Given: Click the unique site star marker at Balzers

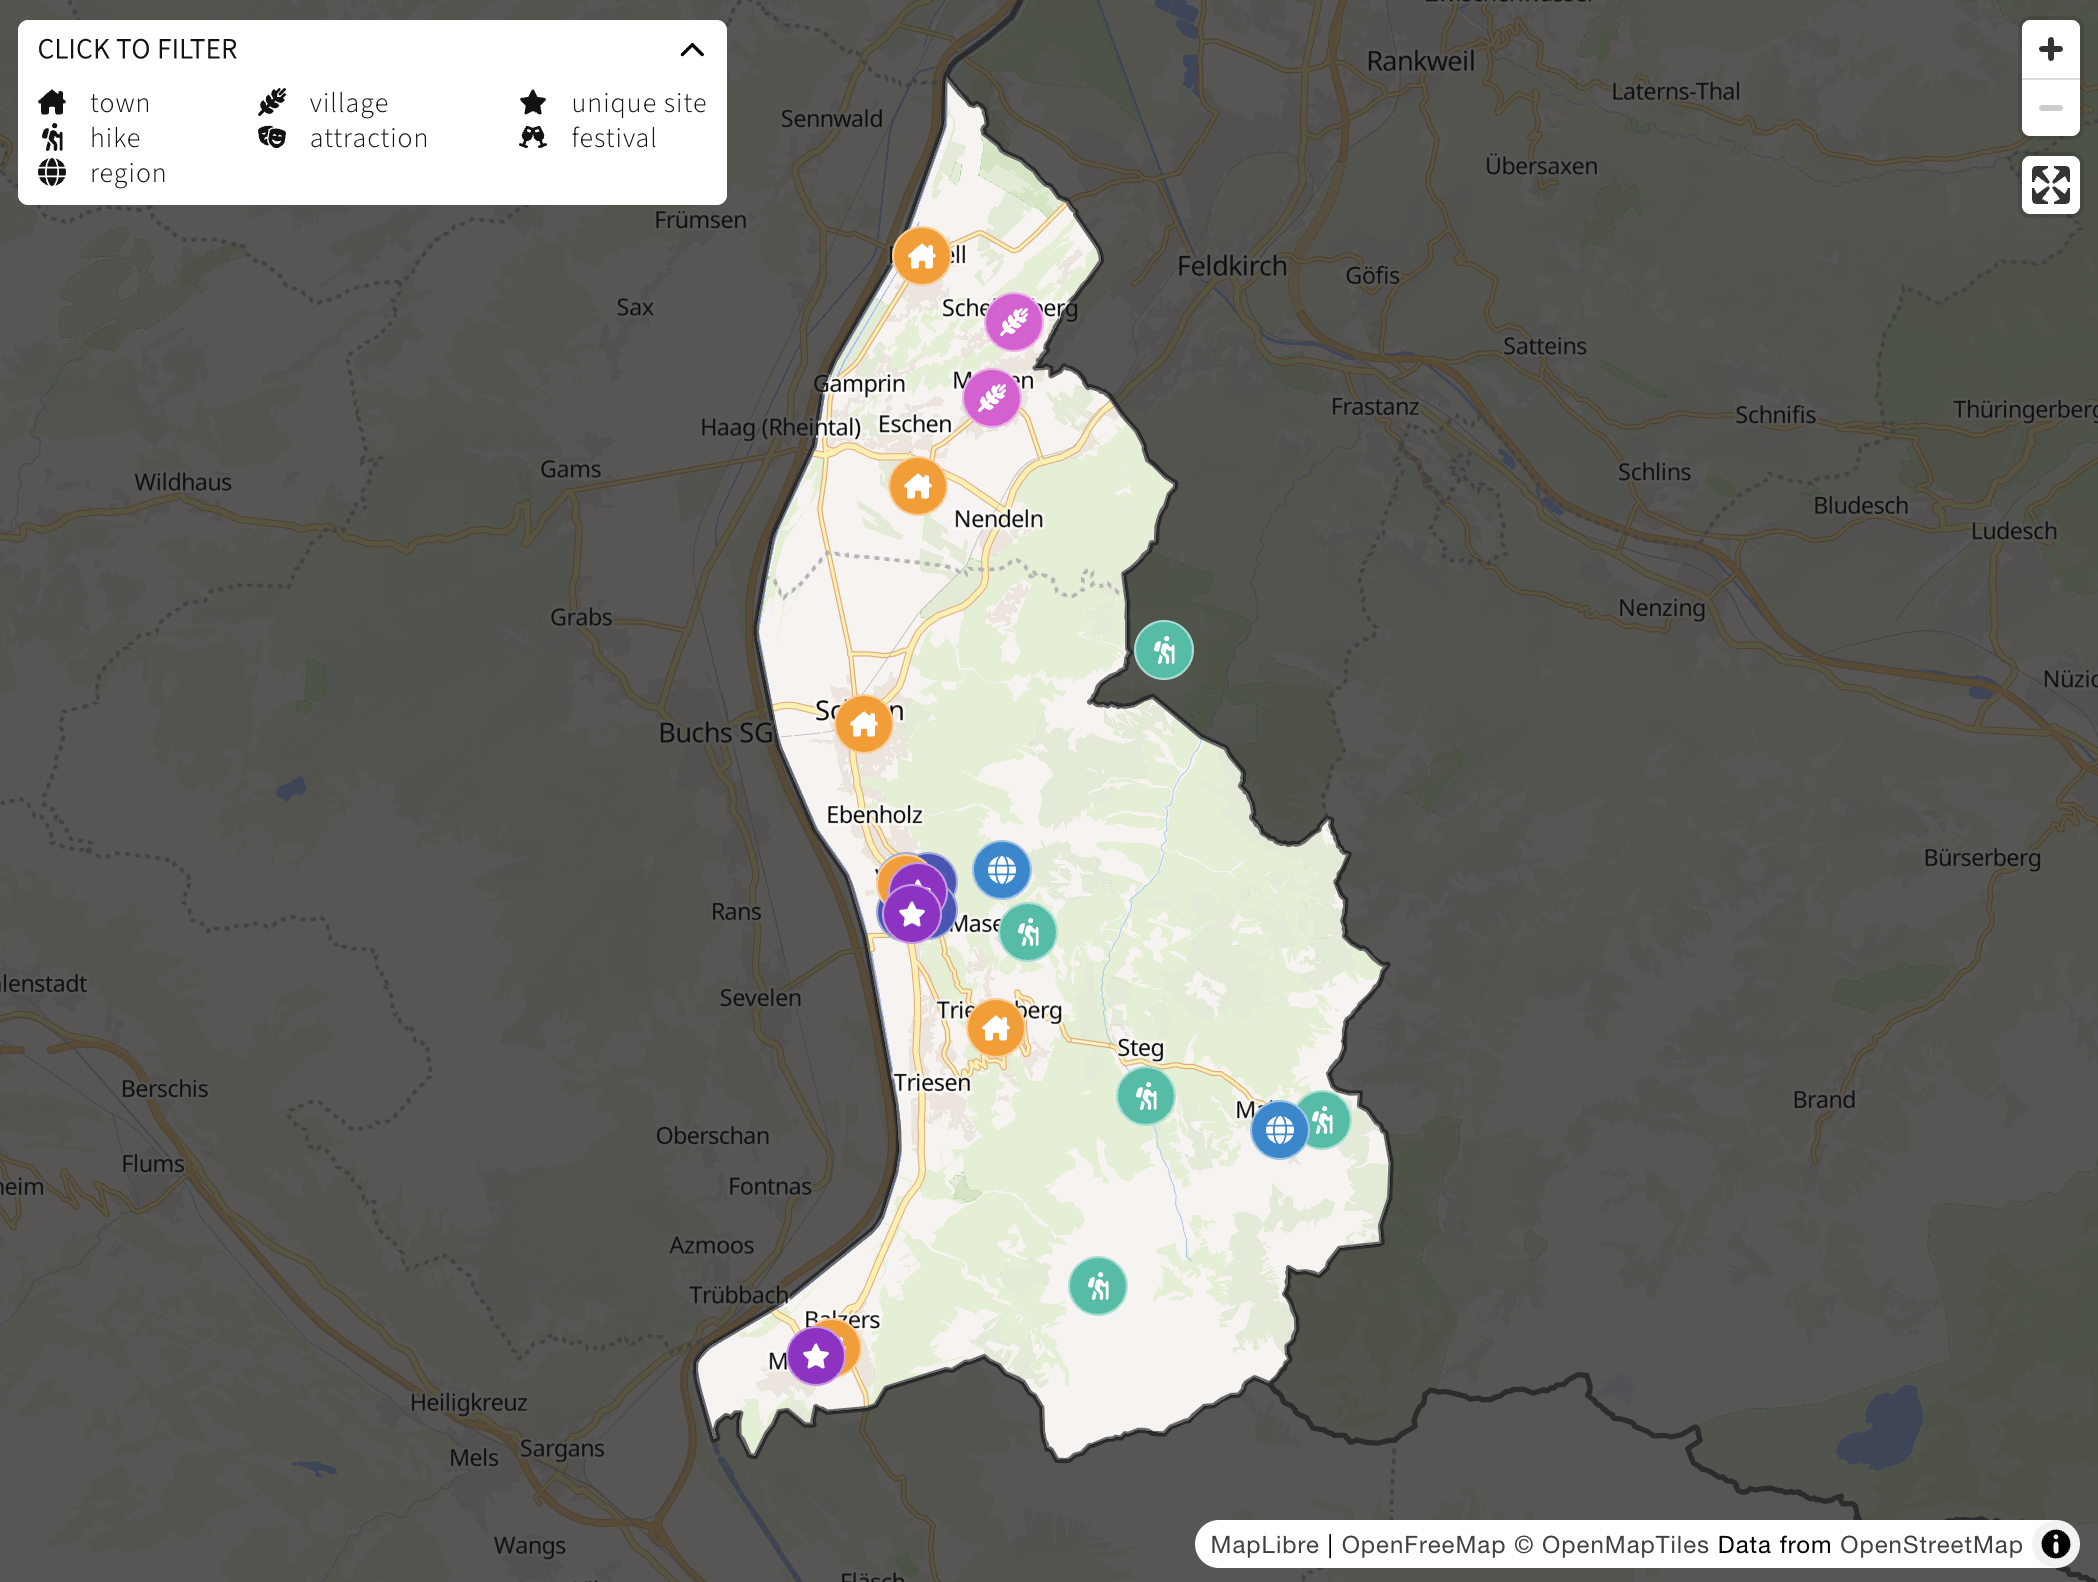Looking at the screenshot, I should point(815,1356).
